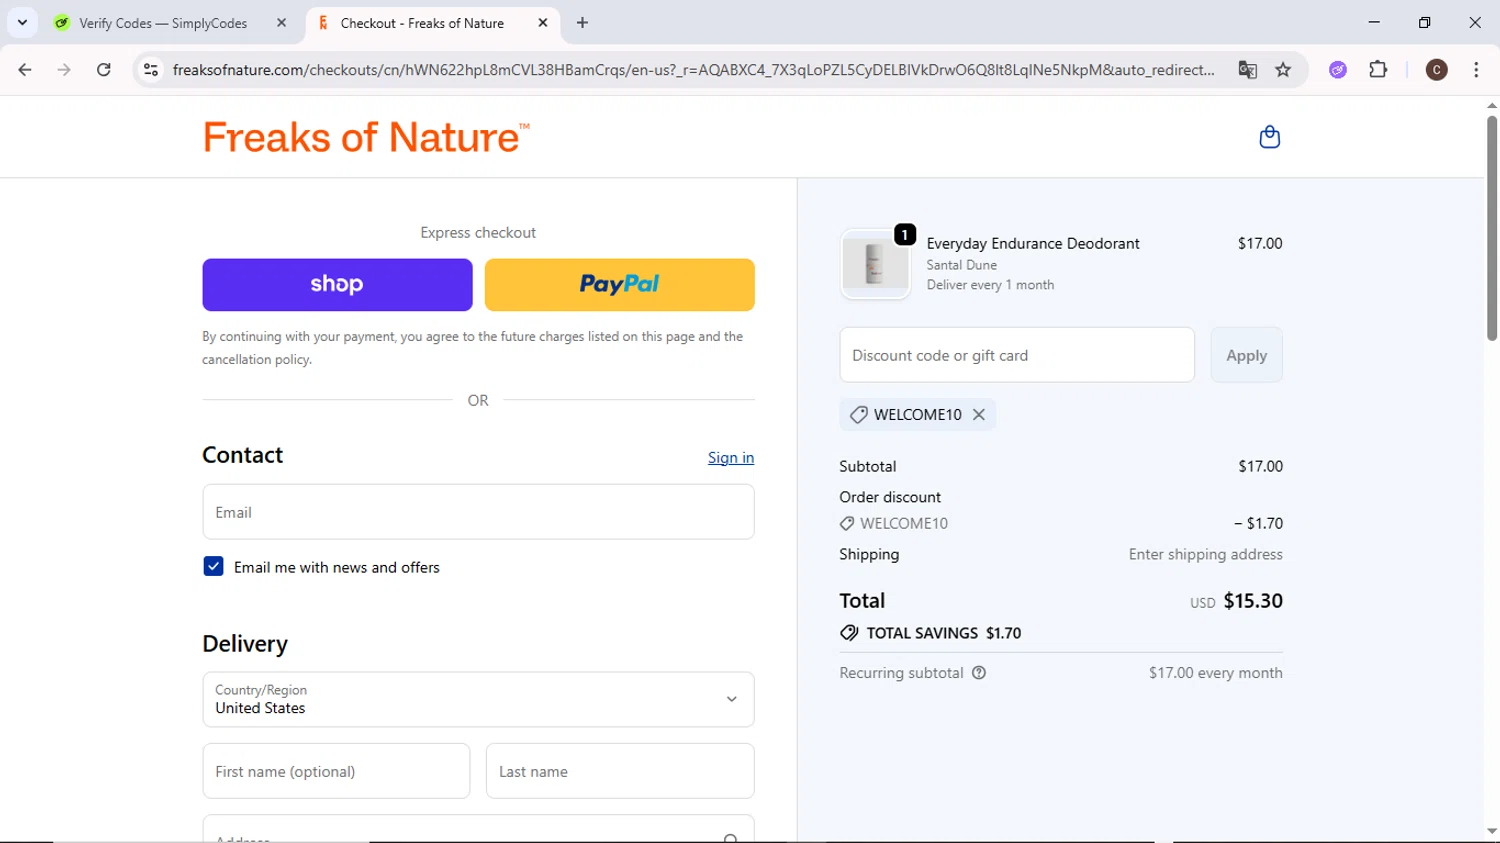Click the Enter shipping address text
This screenshot has width=1500, height=843.
click(1206, 554)
